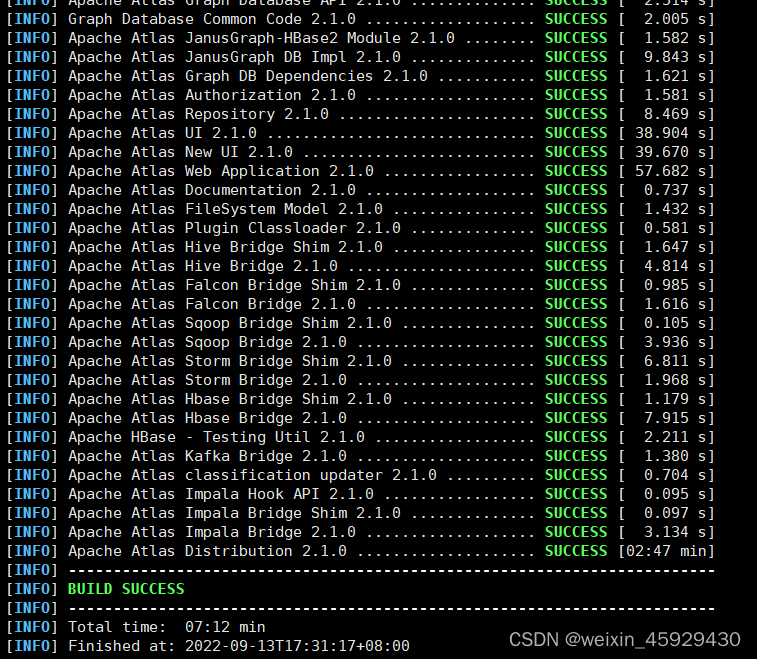Select timestamp '2022-09-13T17:31:17+08:00'
Image resolution: width=757 pixels, height=659 pixels.
297,646
